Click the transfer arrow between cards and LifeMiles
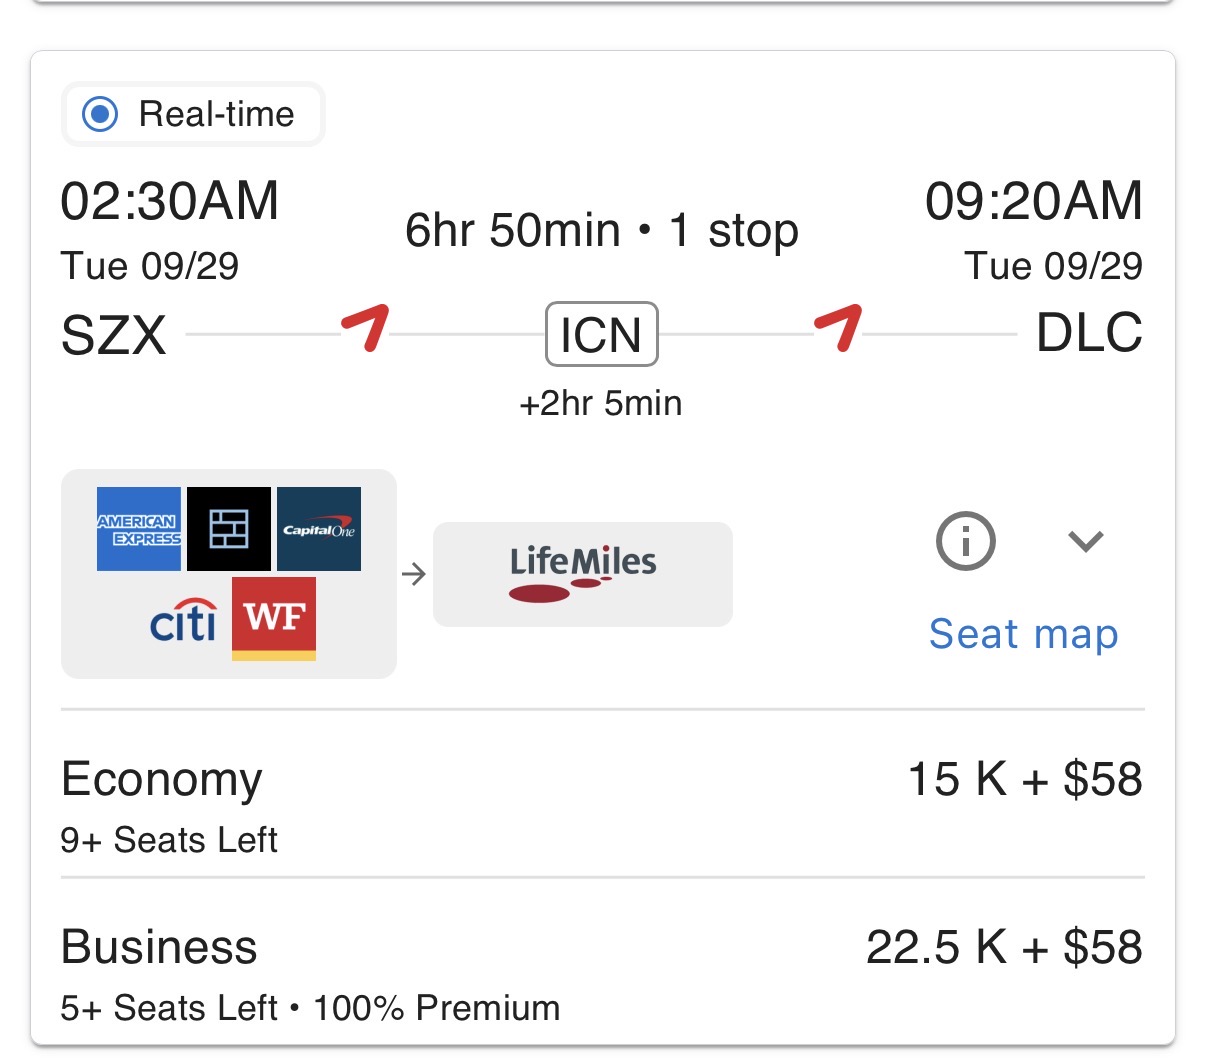Screen dimensions: 1206x1064 tap(414, 574)
